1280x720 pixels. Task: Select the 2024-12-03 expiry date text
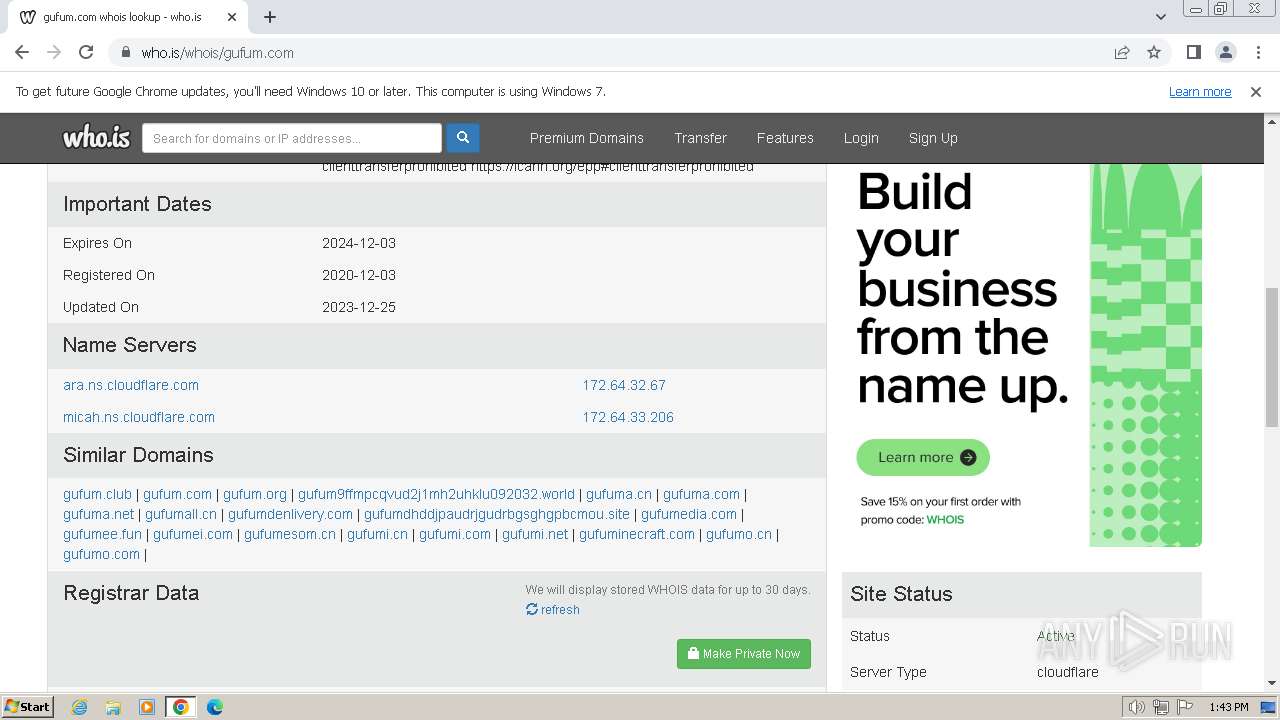pyautogui.click(x=359, y=243)
